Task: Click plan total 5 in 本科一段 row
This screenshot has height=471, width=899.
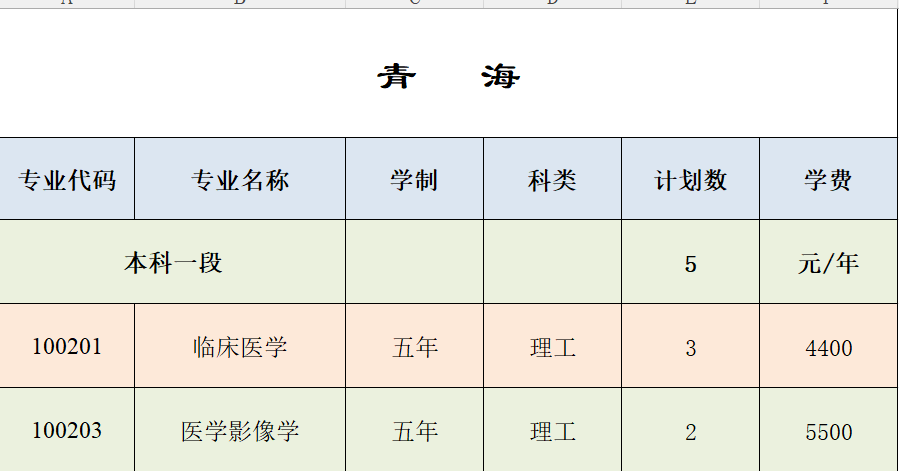Action: click(x=690, y=264)
